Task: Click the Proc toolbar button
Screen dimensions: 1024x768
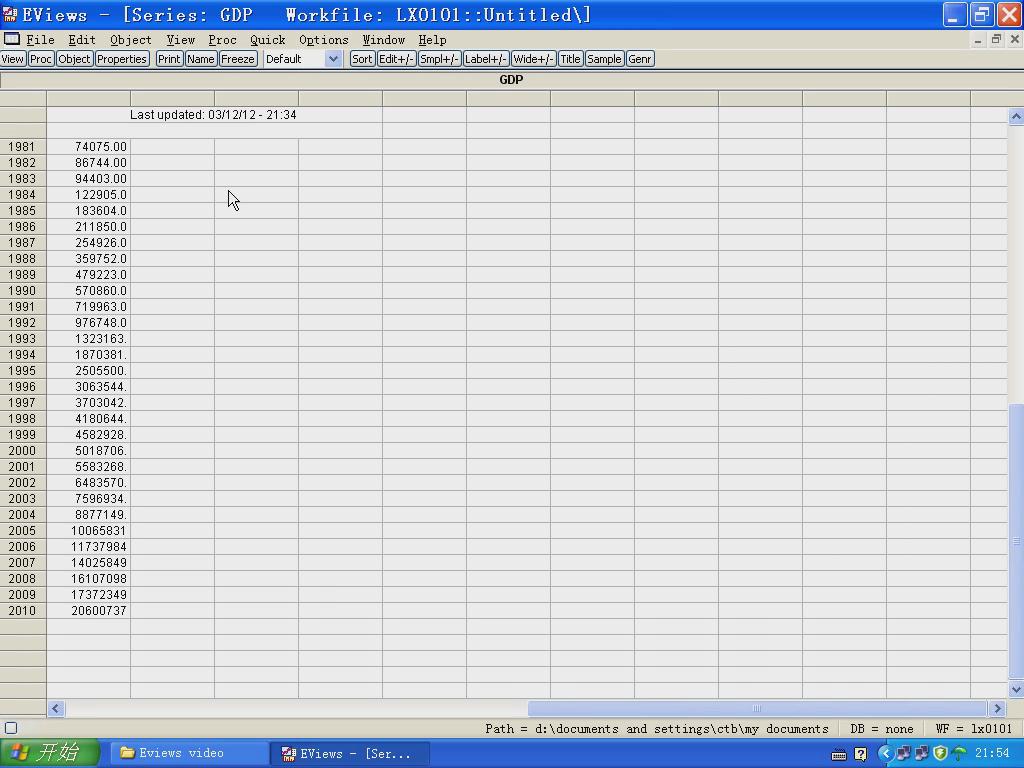Action: (x=40, y=59)
